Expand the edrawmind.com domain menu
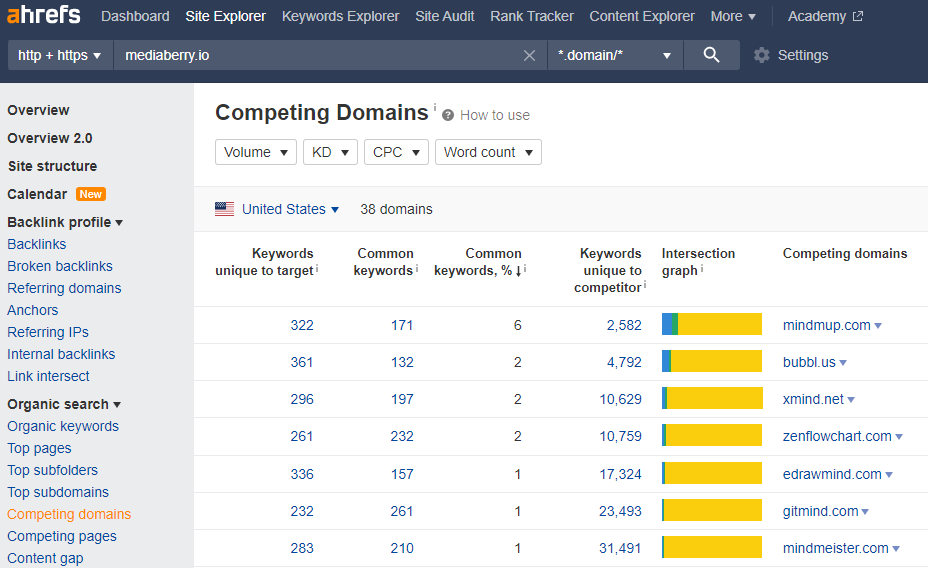Screen dimensions: 928x568 coord(889,475)
